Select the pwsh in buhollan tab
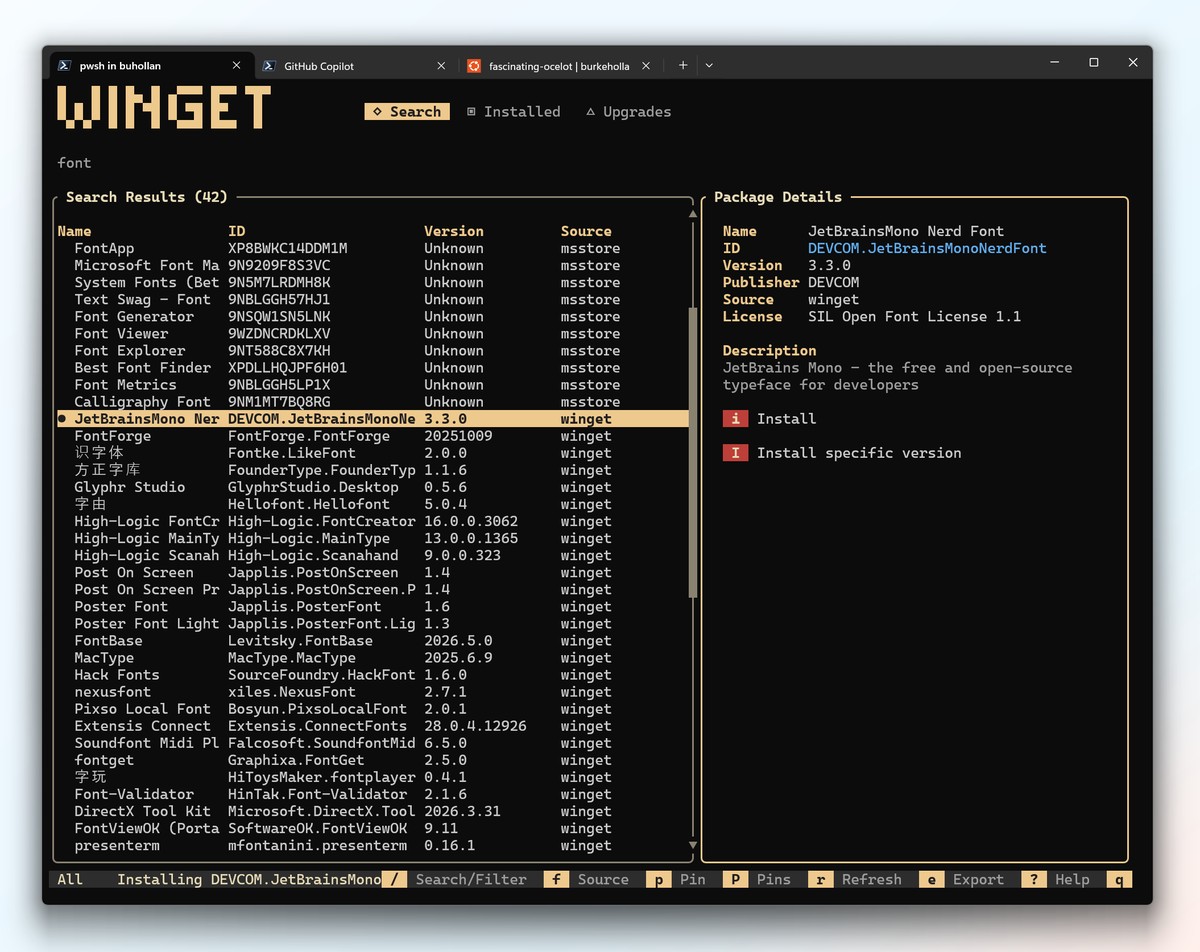The height and width of the screenshot is (952, 1200). (150, 66)
